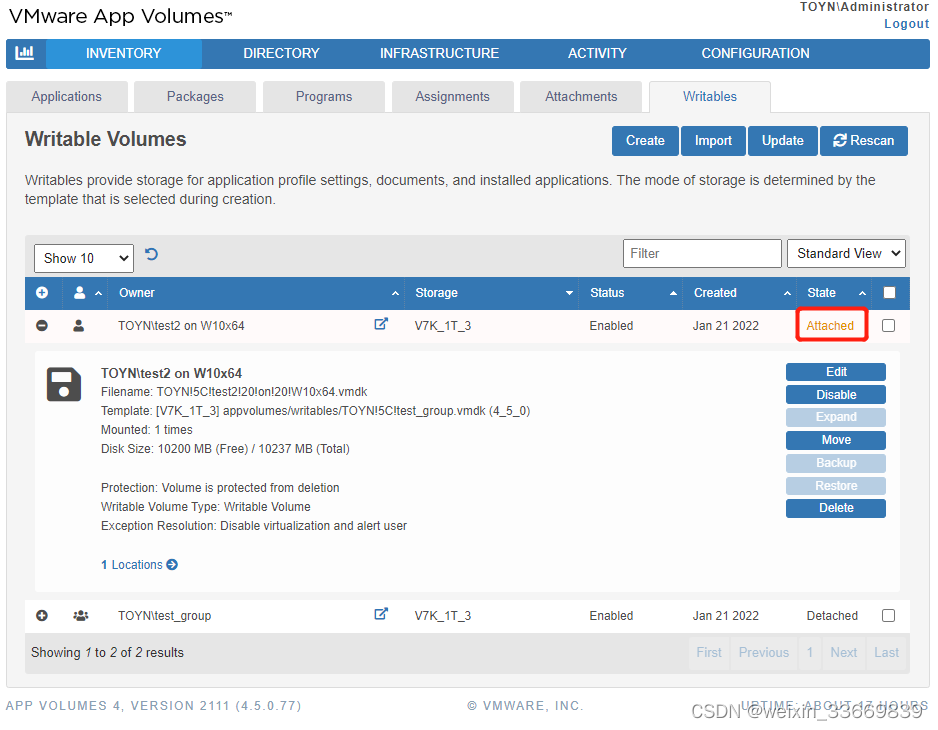938x730 pixels.
Task: Switch to the Programs tab
Action: tap(324, 97)
